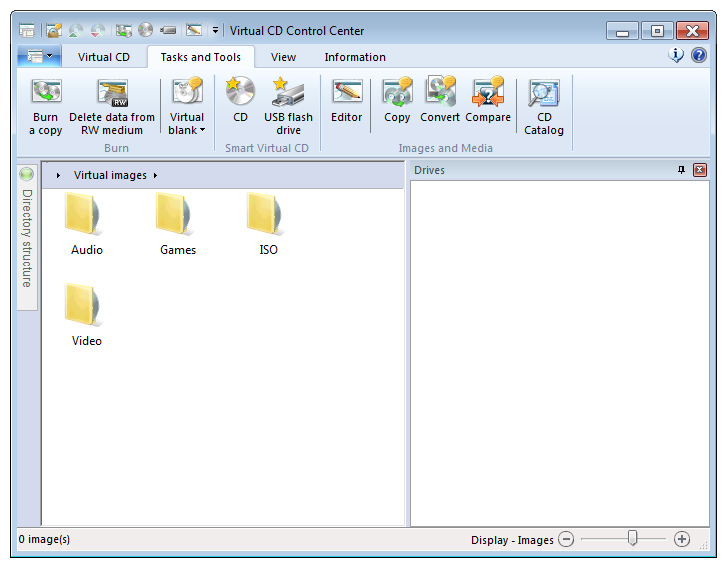Open the Convert tool

coord(440,100)
